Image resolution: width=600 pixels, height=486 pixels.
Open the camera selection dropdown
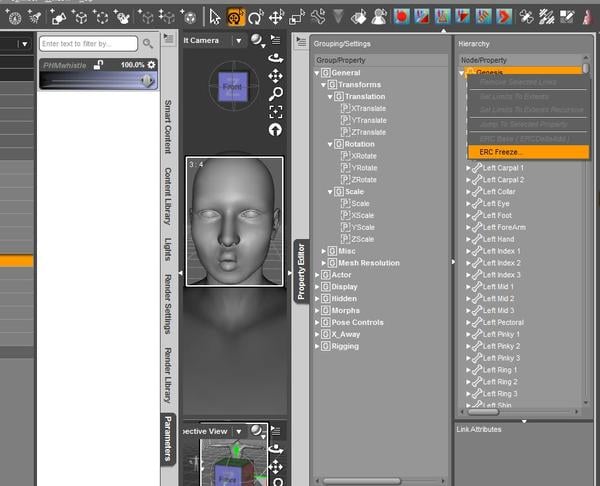click(x=238, y=40)
